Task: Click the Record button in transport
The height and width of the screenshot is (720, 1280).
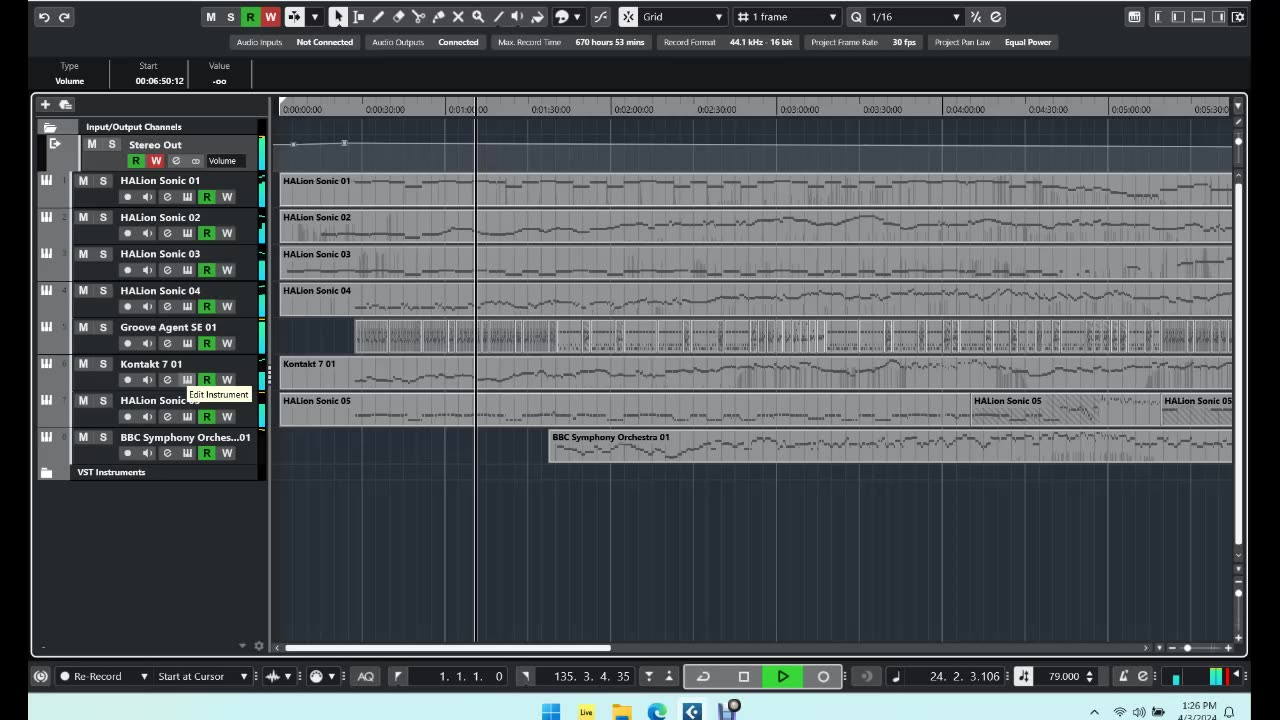Action: click(x=823, y=676)
